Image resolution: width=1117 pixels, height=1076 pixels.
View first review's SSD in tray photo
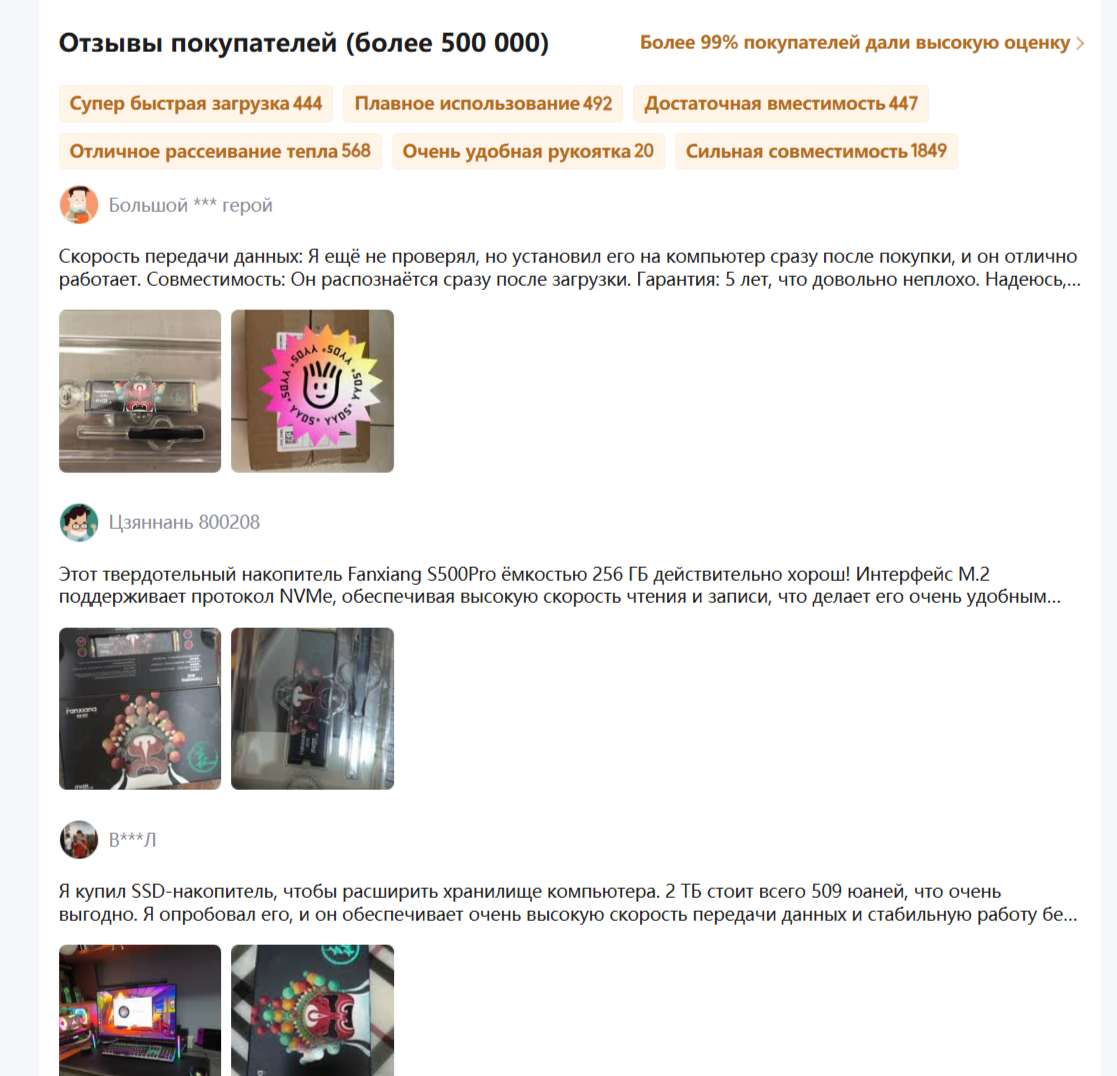point(140,391)
